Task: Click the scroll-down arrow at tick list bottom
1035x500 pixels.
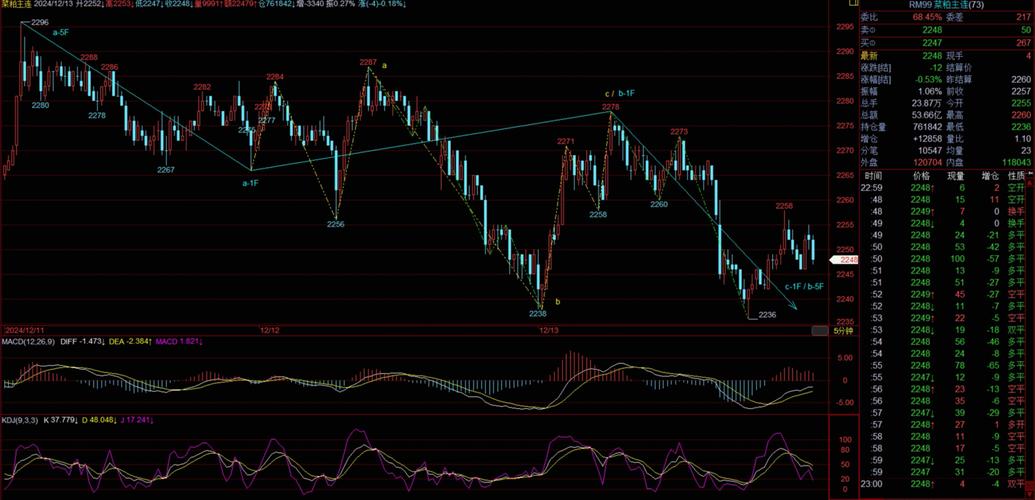Action: [x=1029, y=494]
